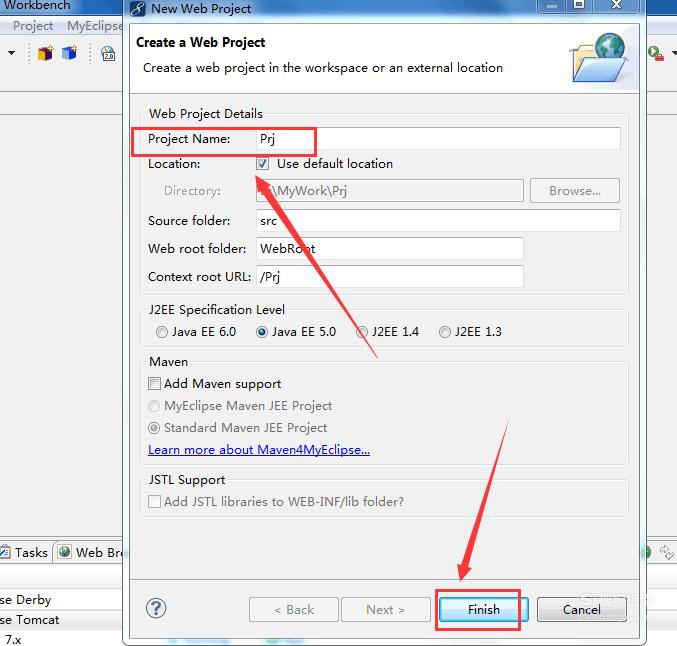677x646 pixels.
Task: Click the Finish button
Action: click(484, 609)
